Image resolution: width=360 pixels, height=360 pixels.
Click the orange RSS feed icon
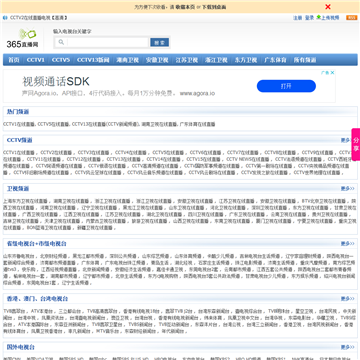(352, 18)
